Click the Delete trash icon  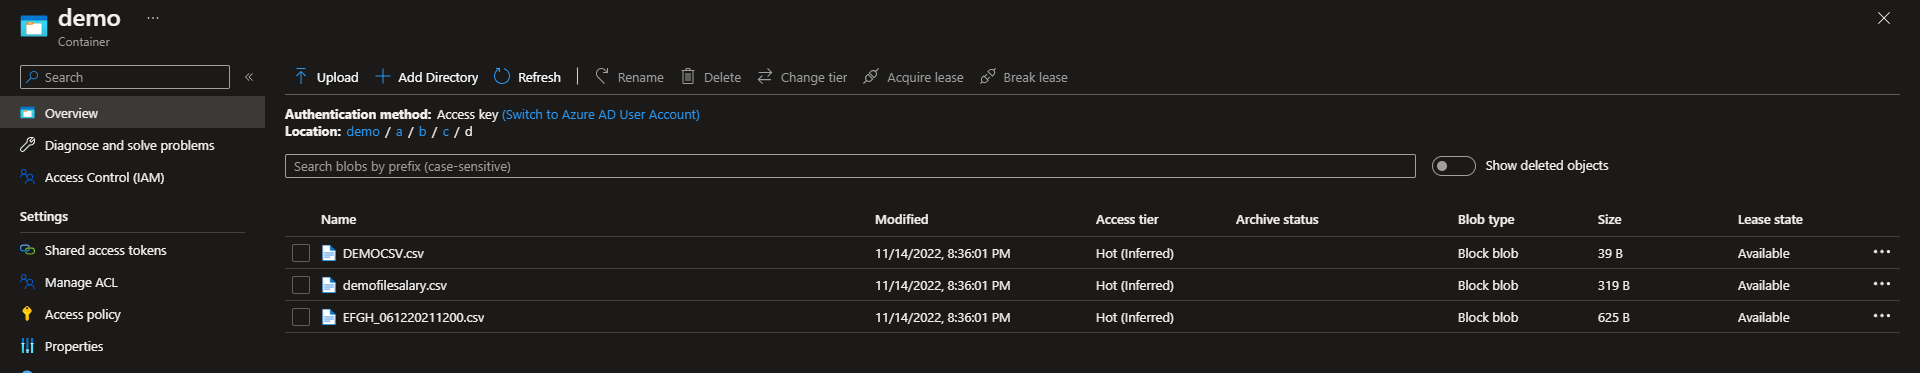click(x=688, y=76)
